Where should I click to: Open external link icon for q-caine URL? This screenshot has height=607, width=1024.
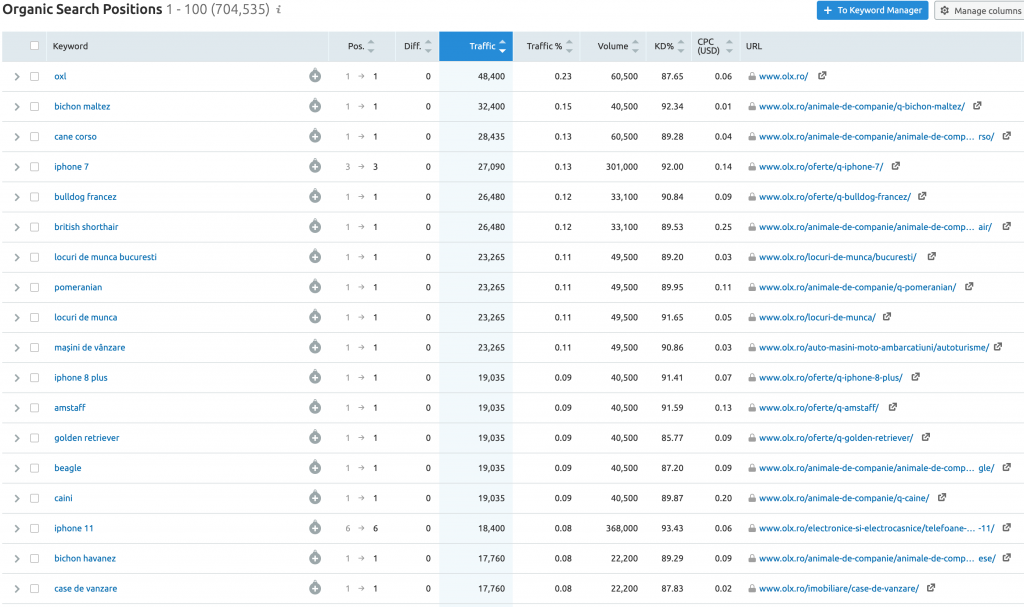click(x=942, y=497)
